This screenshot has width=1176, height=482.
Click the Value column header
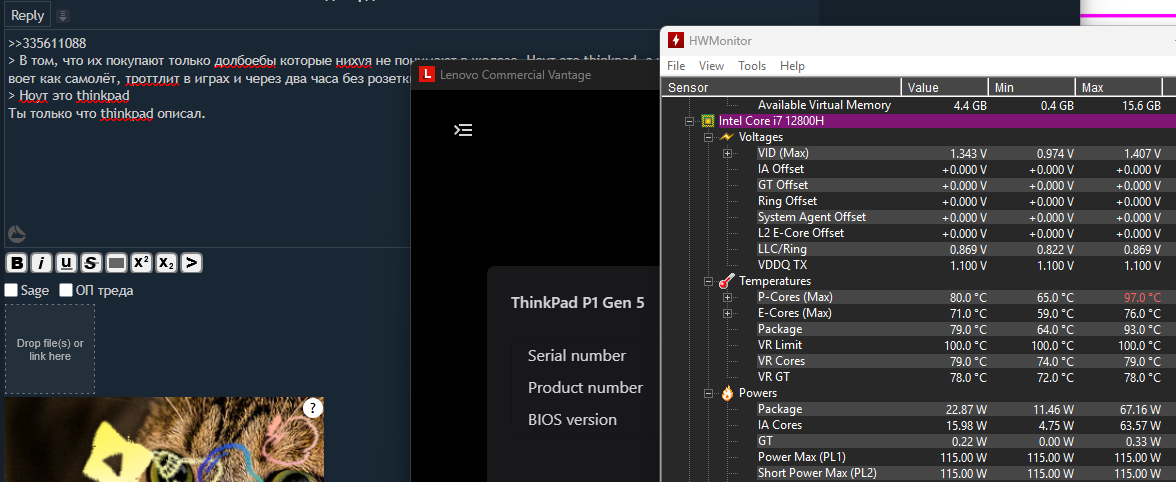[944, 88]
